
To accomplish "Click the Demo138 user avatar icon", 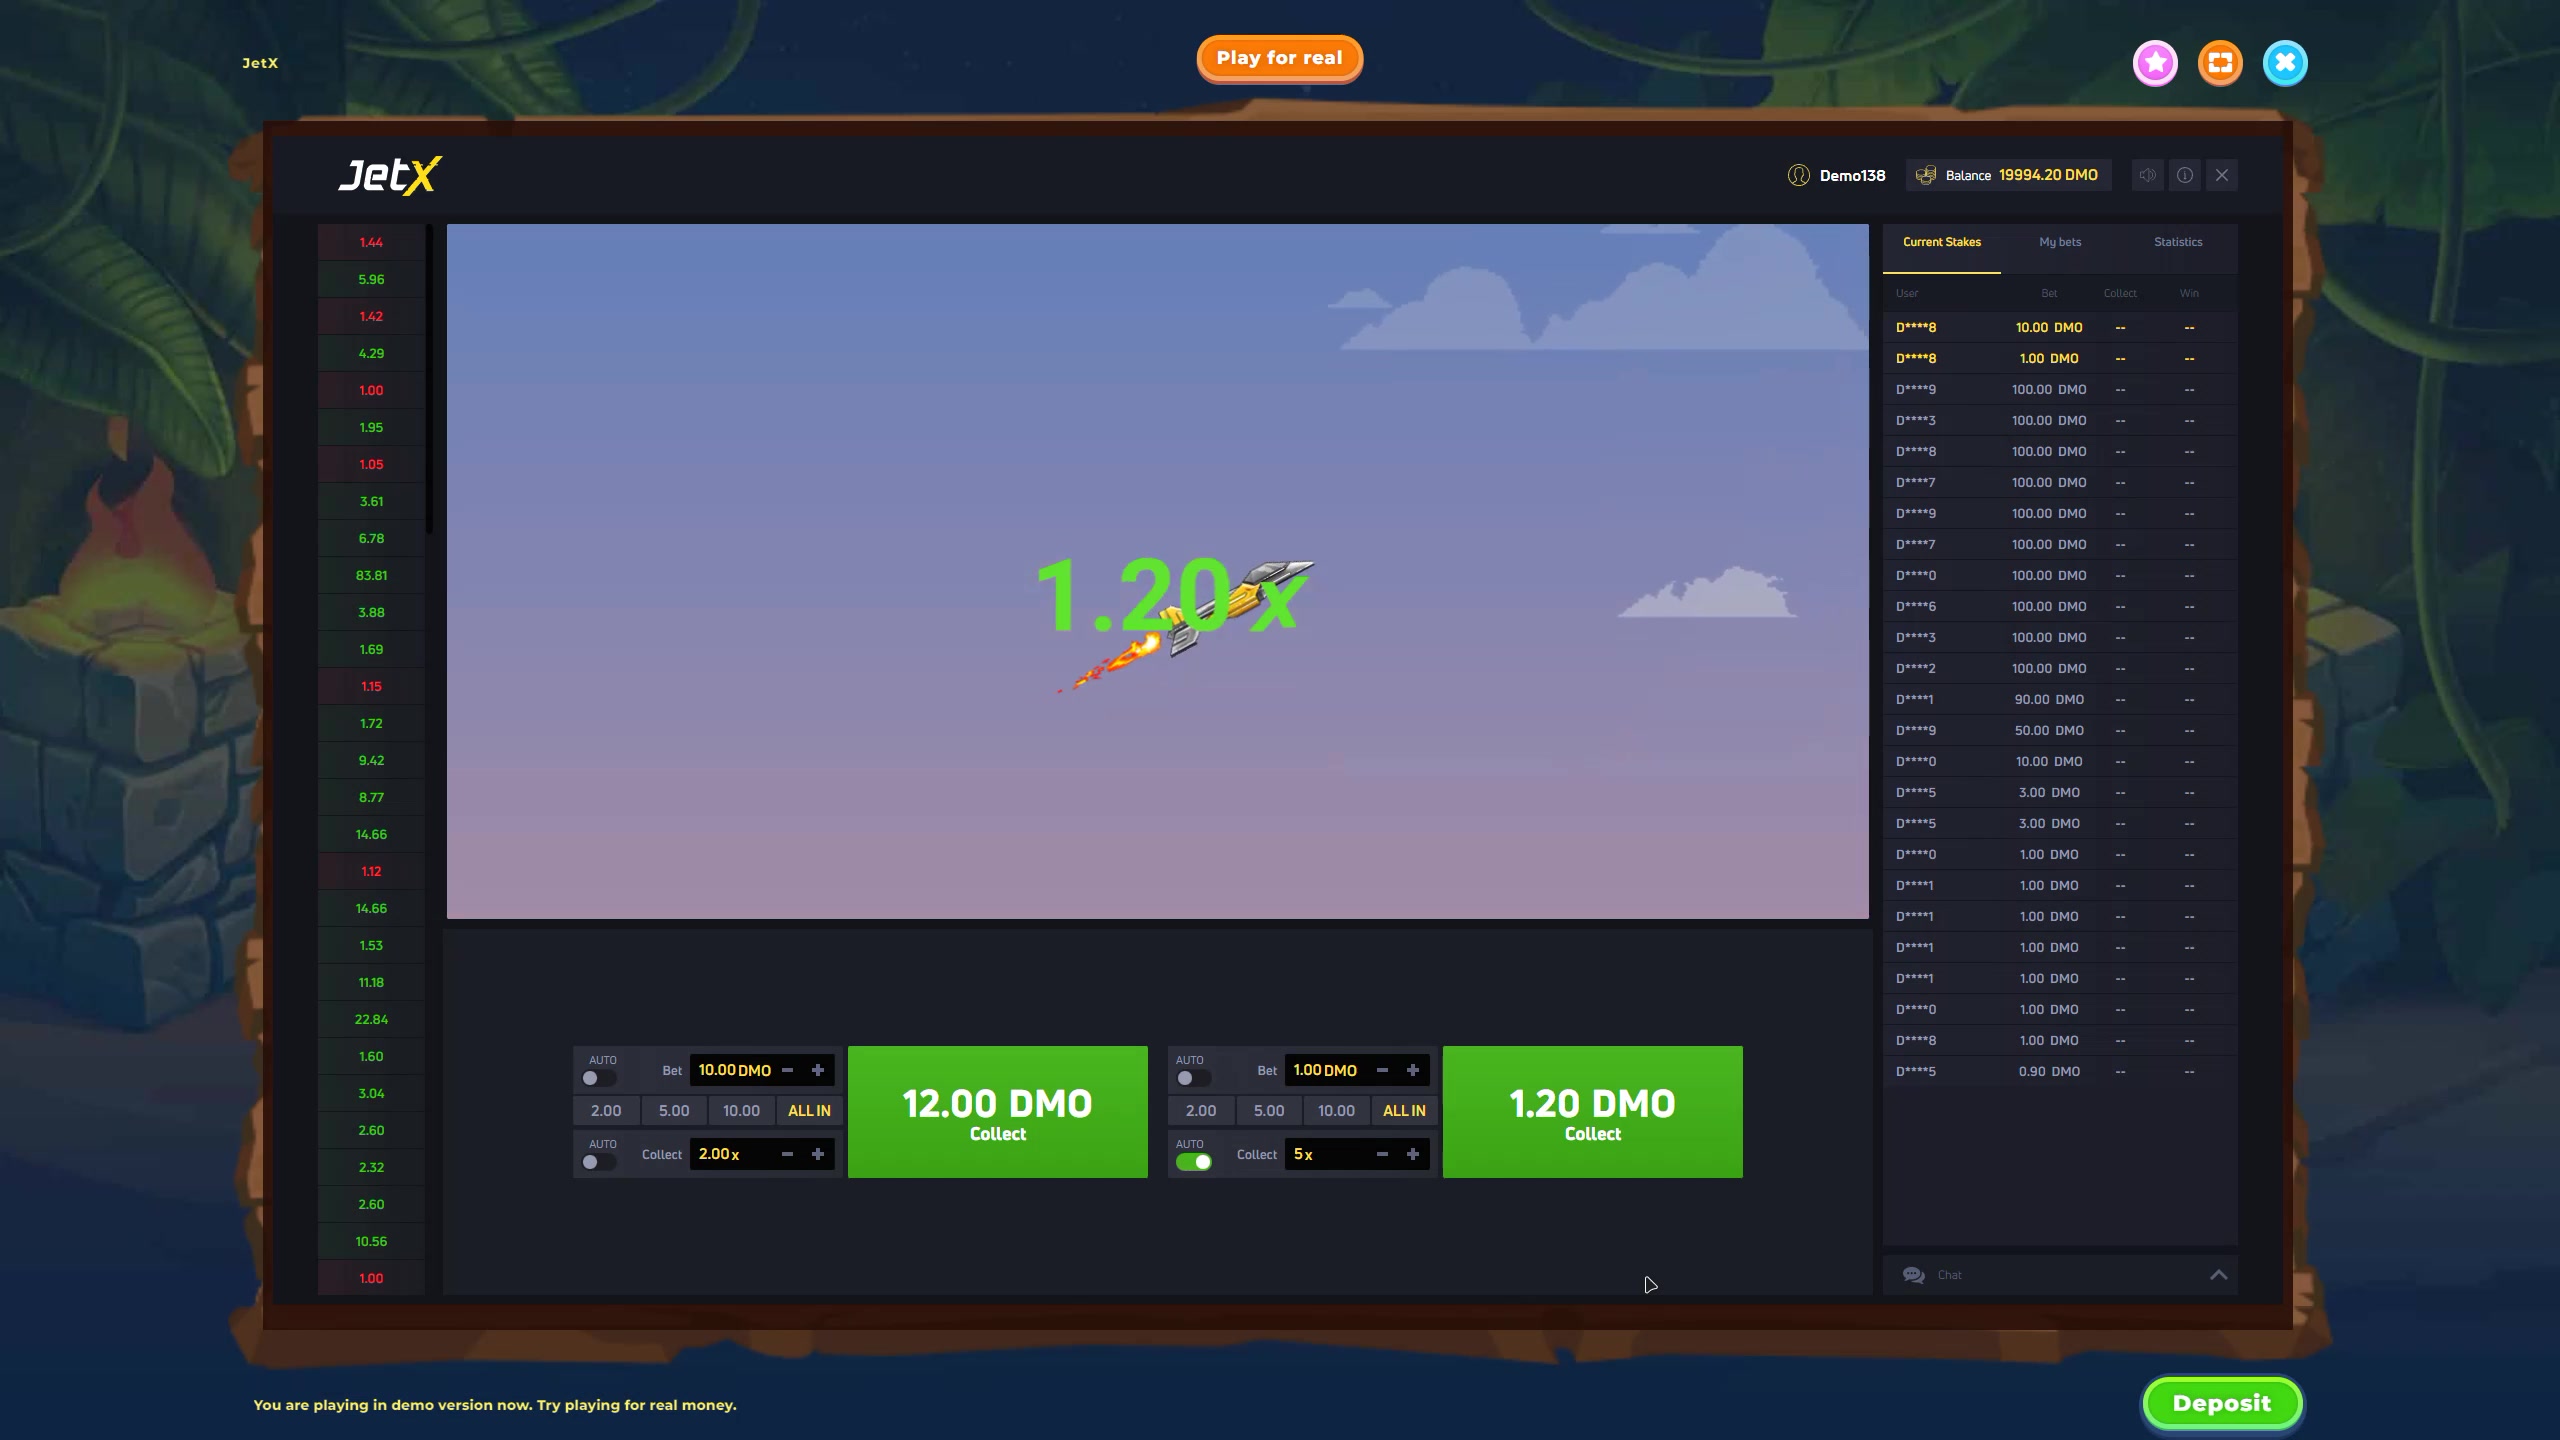I will coord(1798,175).
